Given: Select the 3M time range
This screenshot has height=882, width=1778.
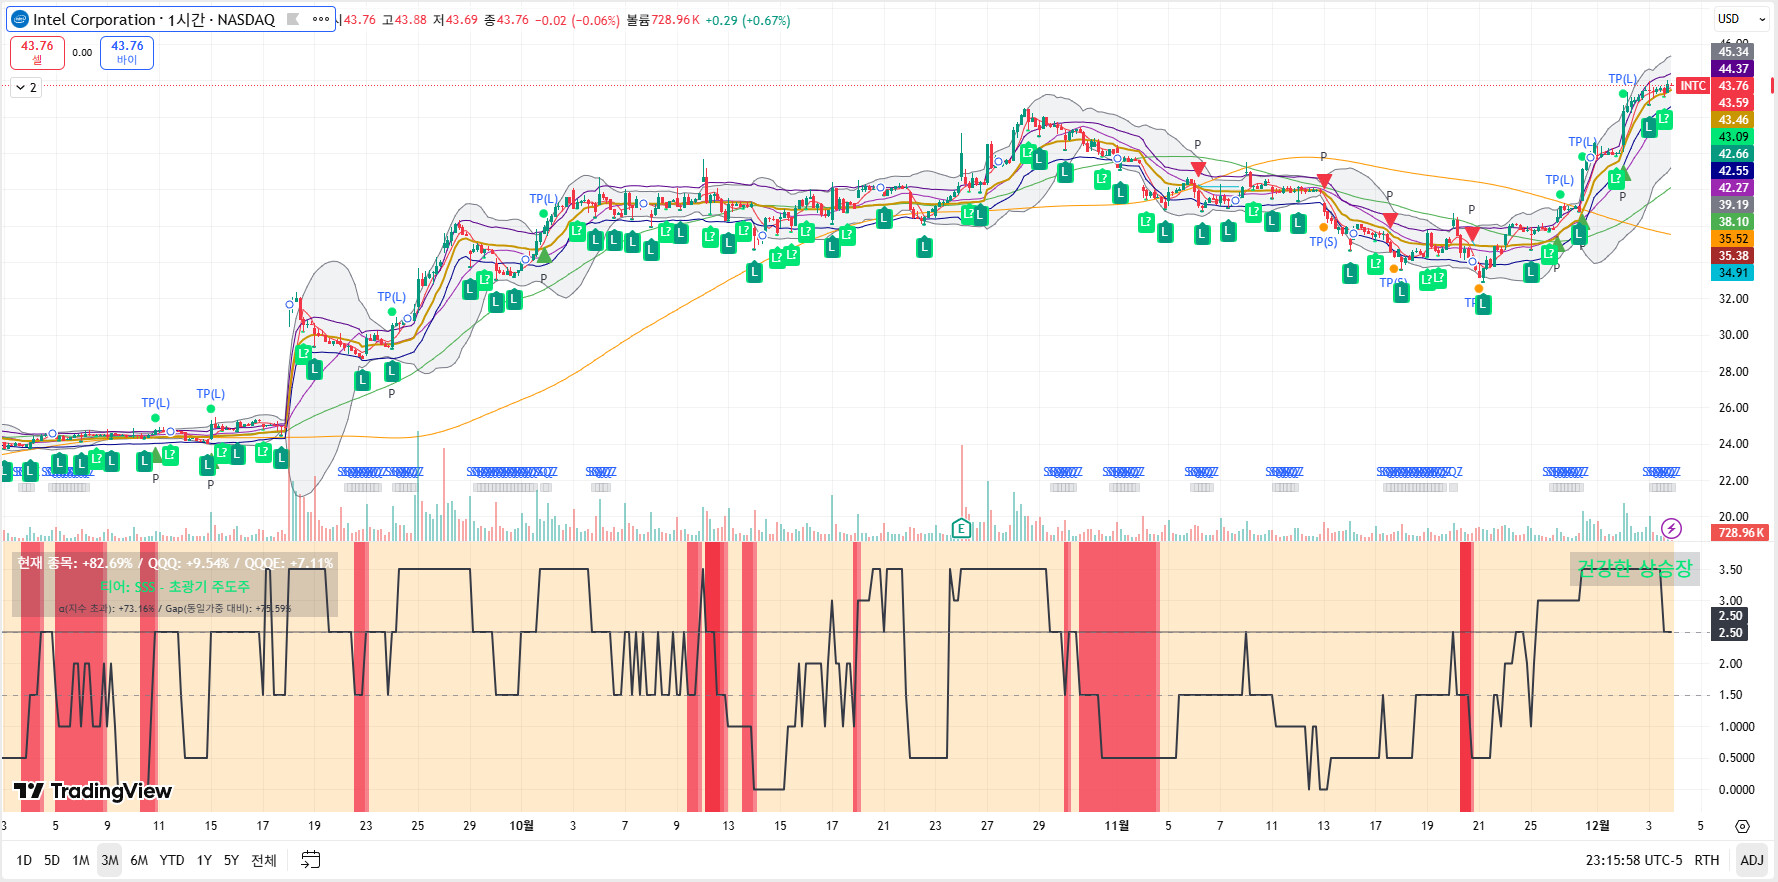Looking at the screenshot, I should [110, 860].
